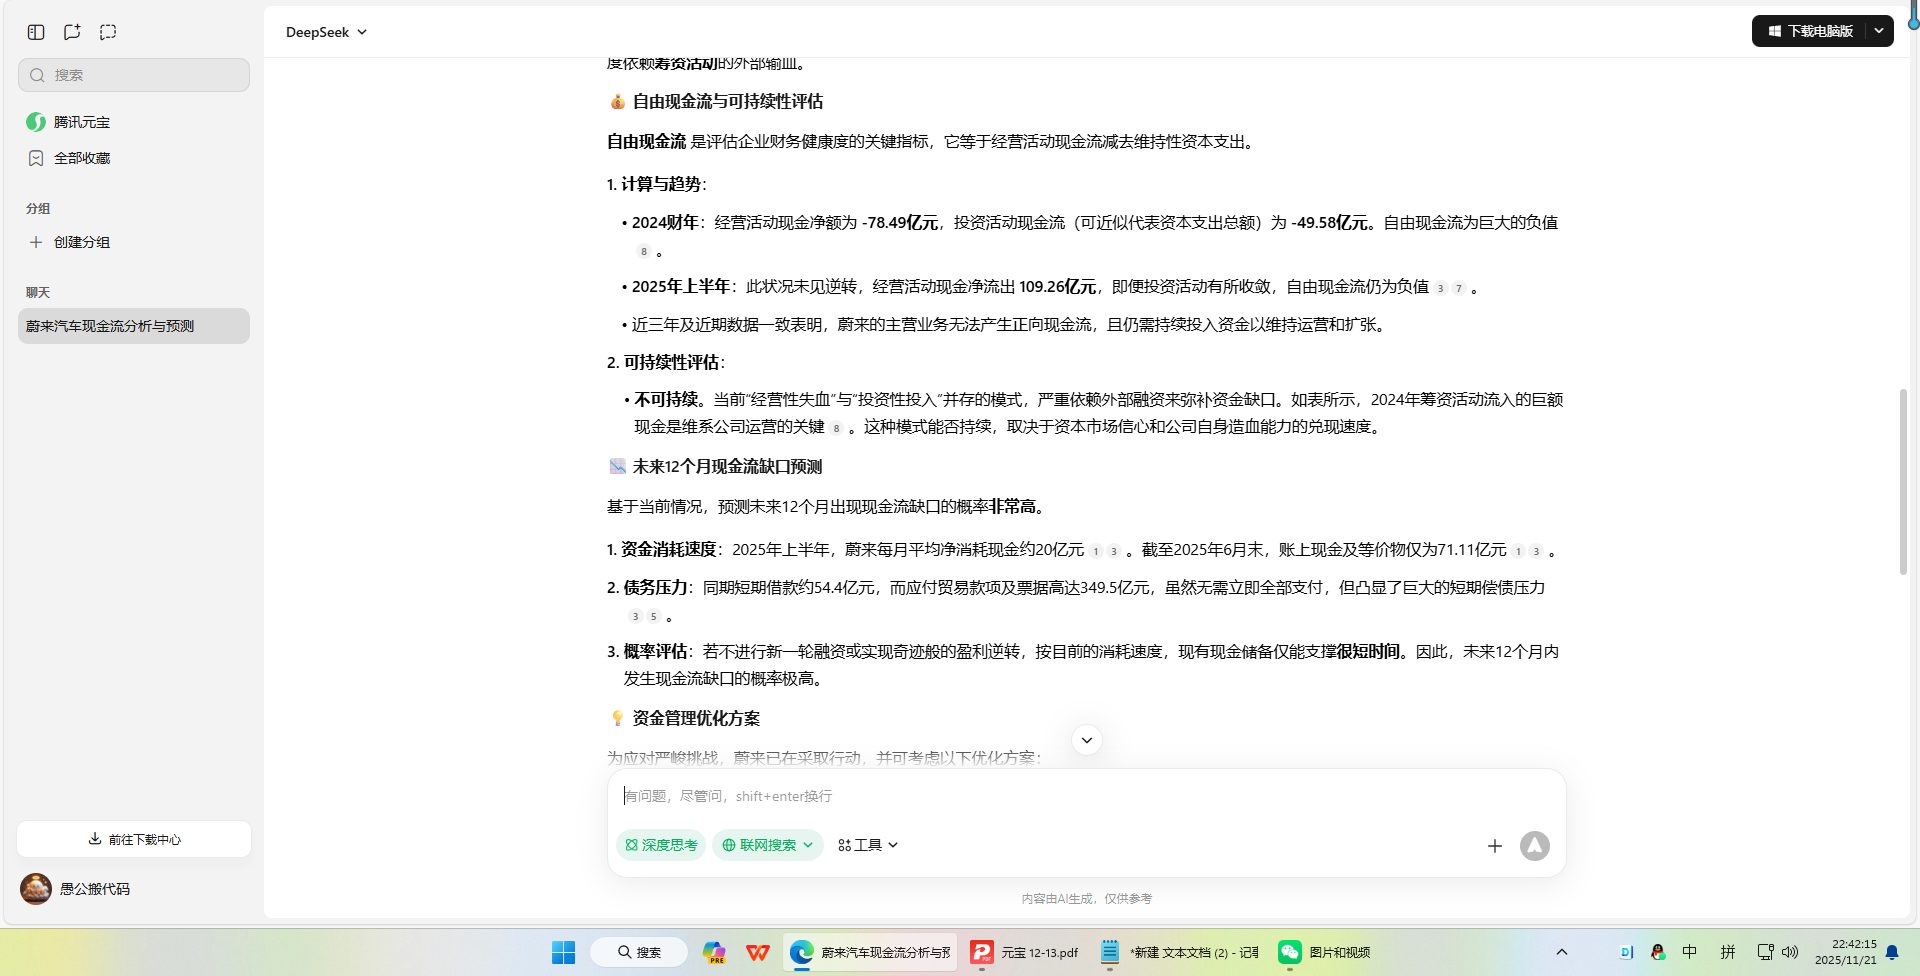Select chat 蔚来汽车现金流分析与预测
The width and height of the screenshot is (1920, 976).
pyautogui.click(x=108, y=326)
